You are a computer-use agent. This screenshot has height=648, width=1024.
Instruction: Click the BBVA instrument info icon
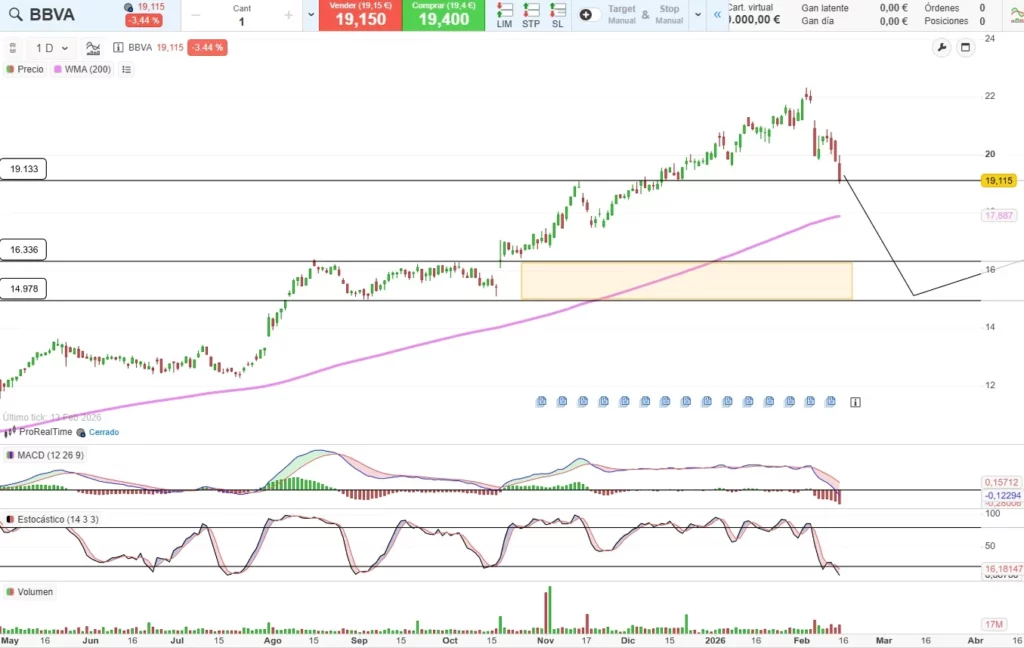click(119, 47)
